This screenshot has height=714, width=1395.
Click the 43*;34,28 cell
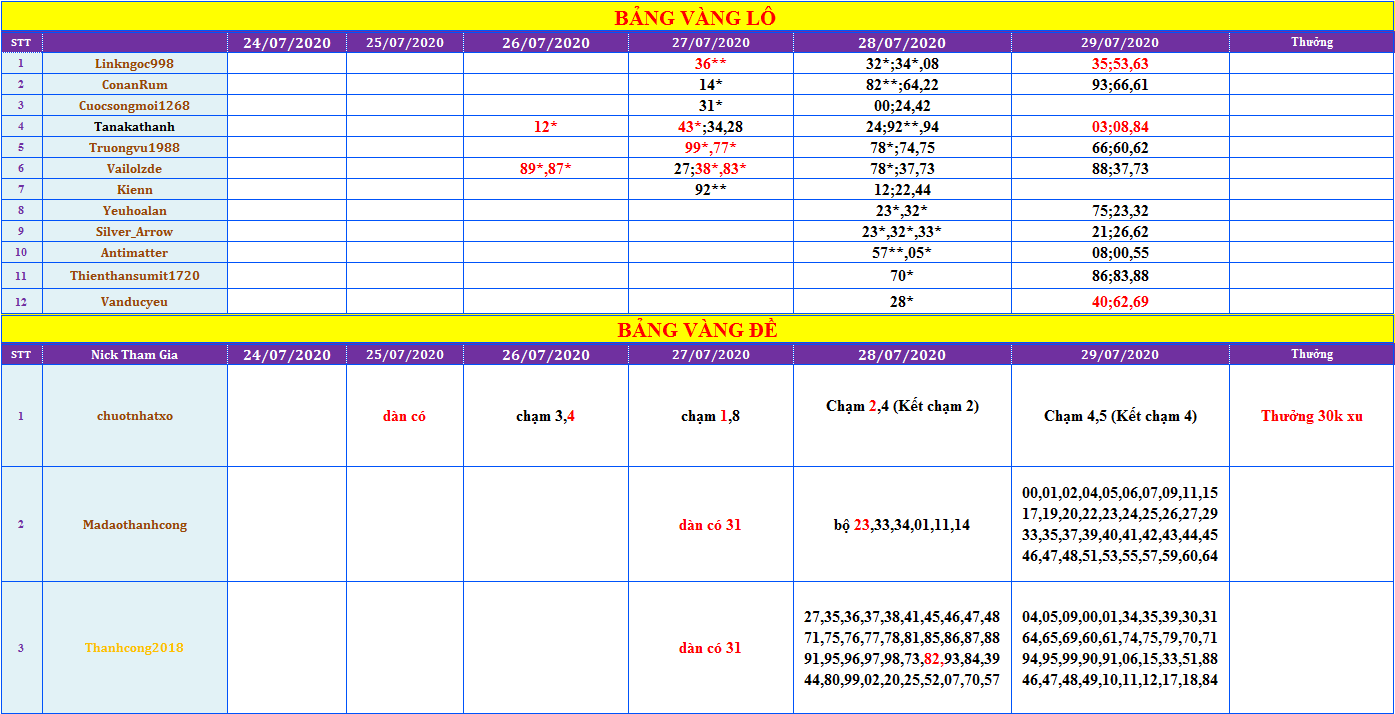(x=711, y=127)
